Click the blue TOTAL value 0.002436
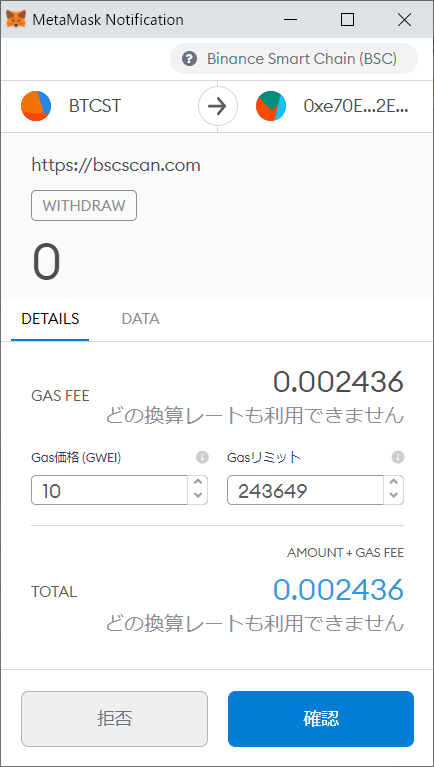Viewport: 434px width, 767px height. pos(338,589)
